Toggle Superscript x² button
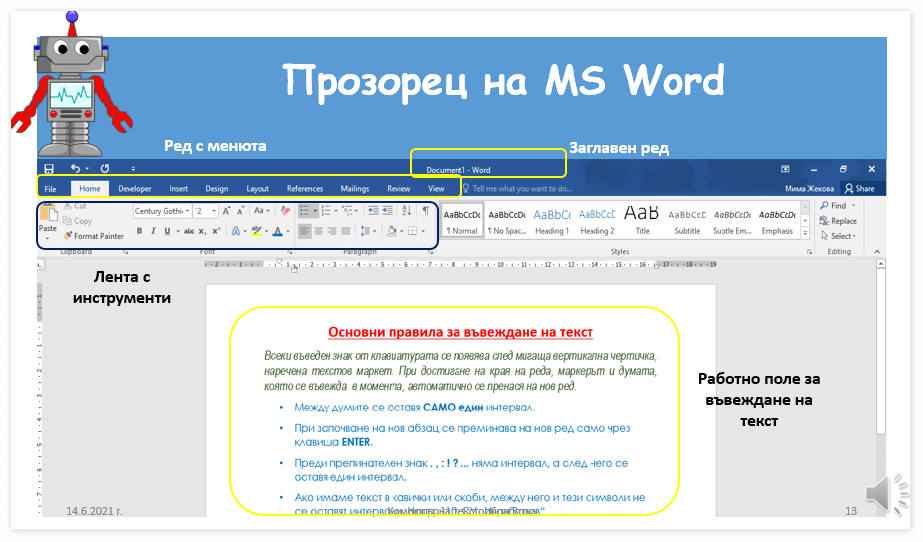Image resolution: width=923 pixels, height=542 pixels. [x=216, y=231]
